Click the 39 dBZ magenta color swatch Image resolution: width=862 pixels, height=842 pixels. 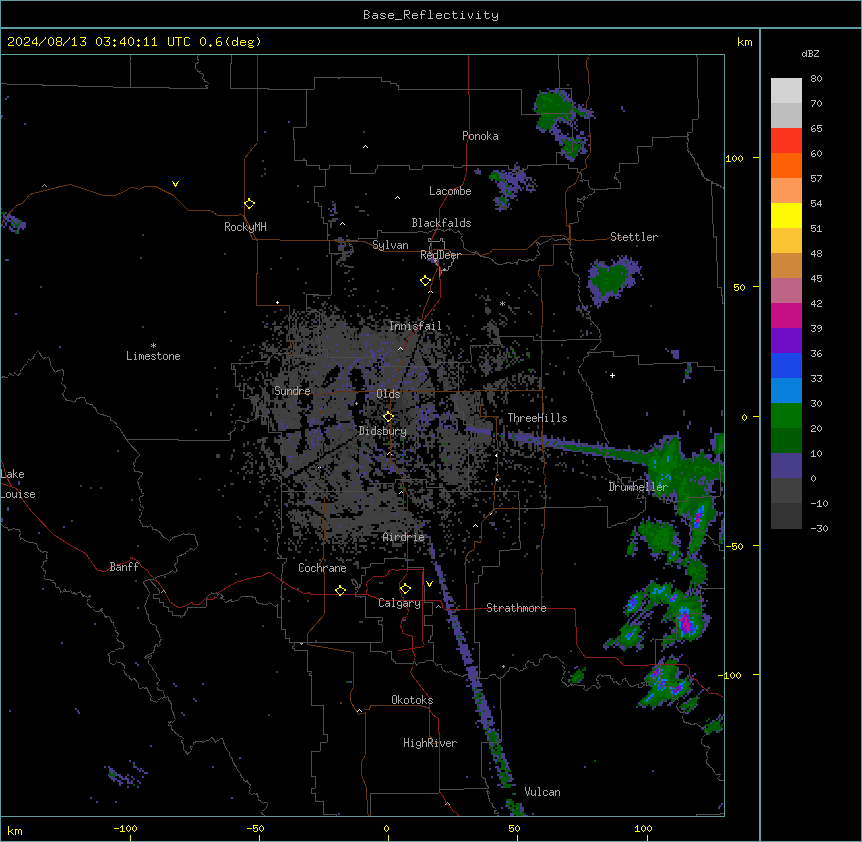pos(786,315)
